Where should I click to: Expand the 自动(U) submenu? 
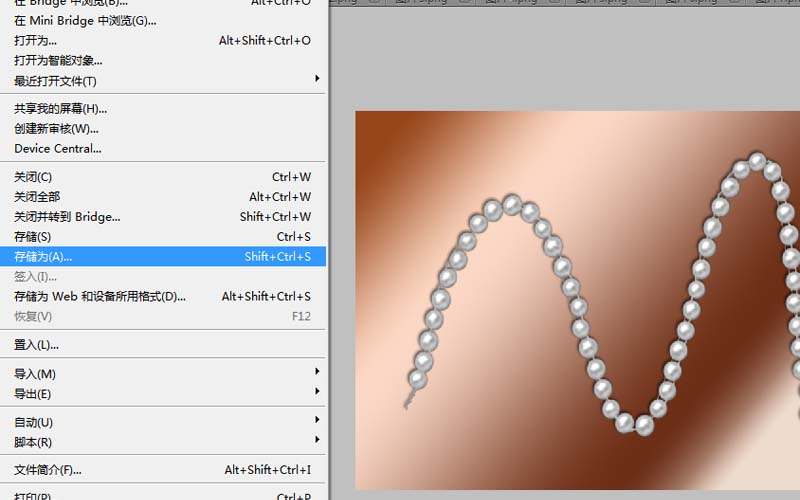point(163,422)
